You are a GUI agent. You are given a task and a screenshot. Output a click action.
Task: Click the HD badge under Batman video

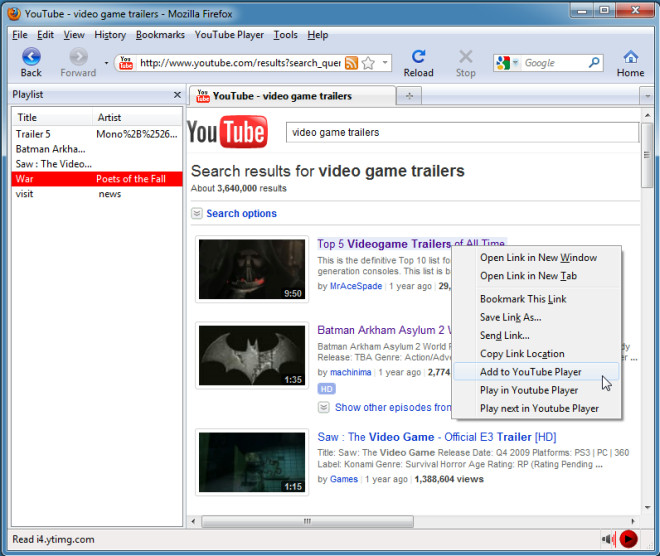(x=327, y=389)
